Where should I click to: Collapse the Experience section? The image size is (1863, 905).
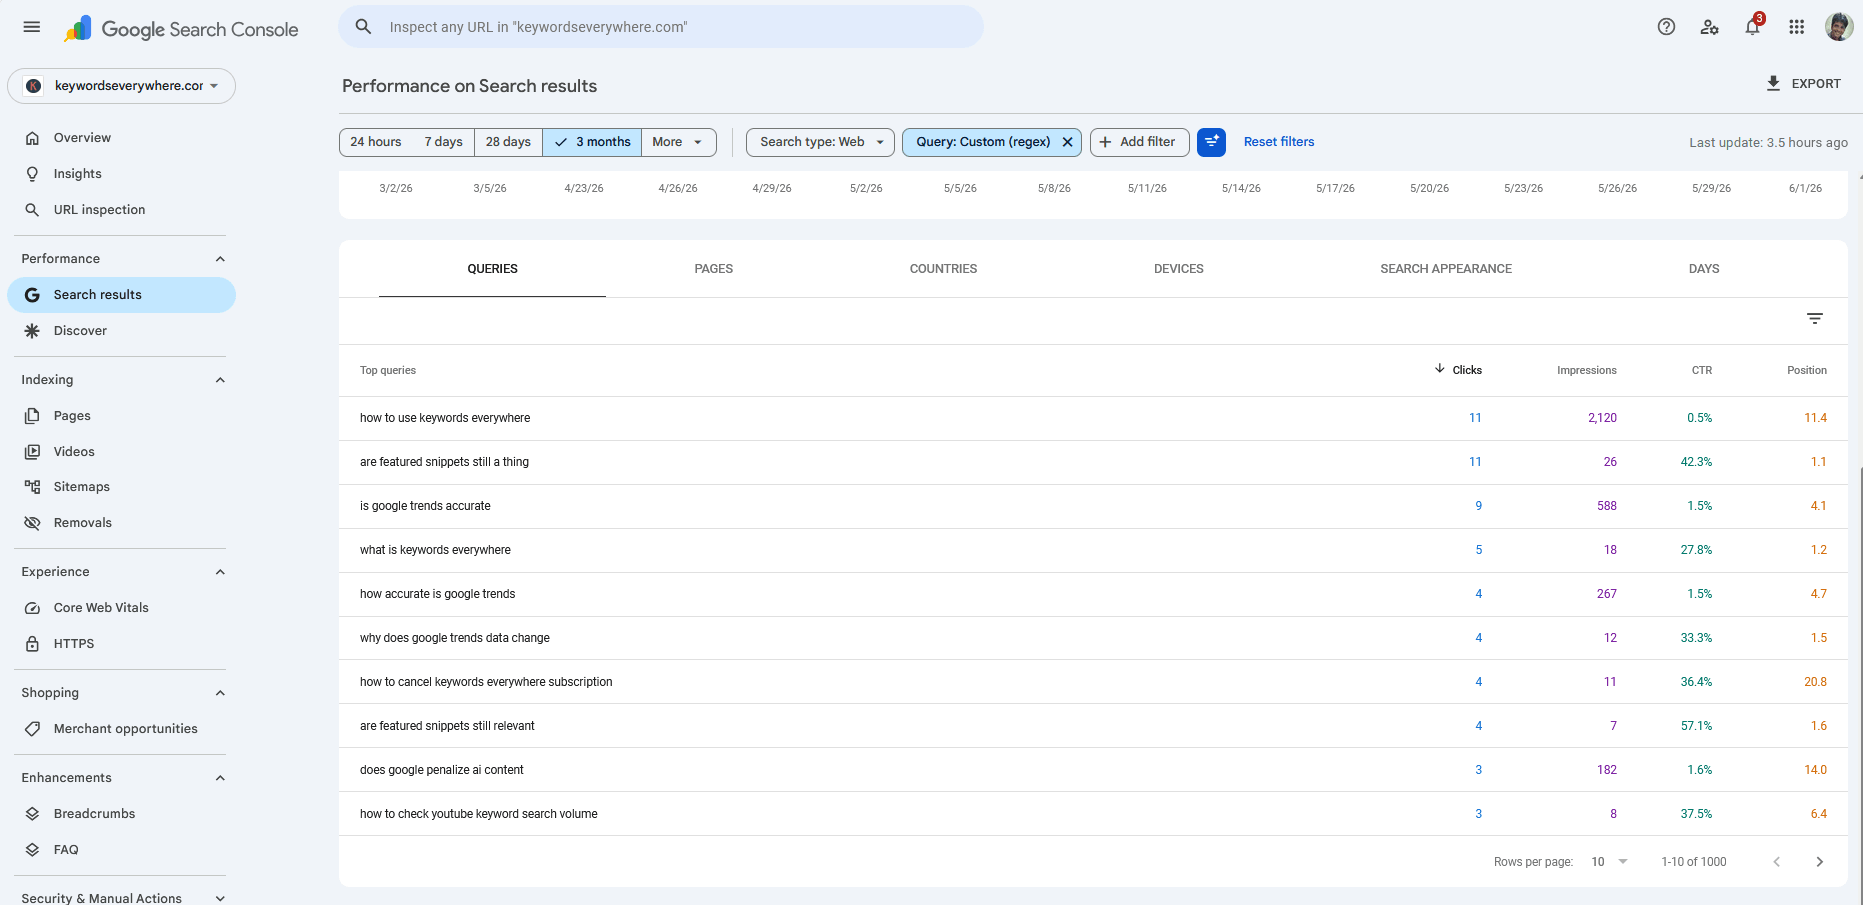click(220, 572)
